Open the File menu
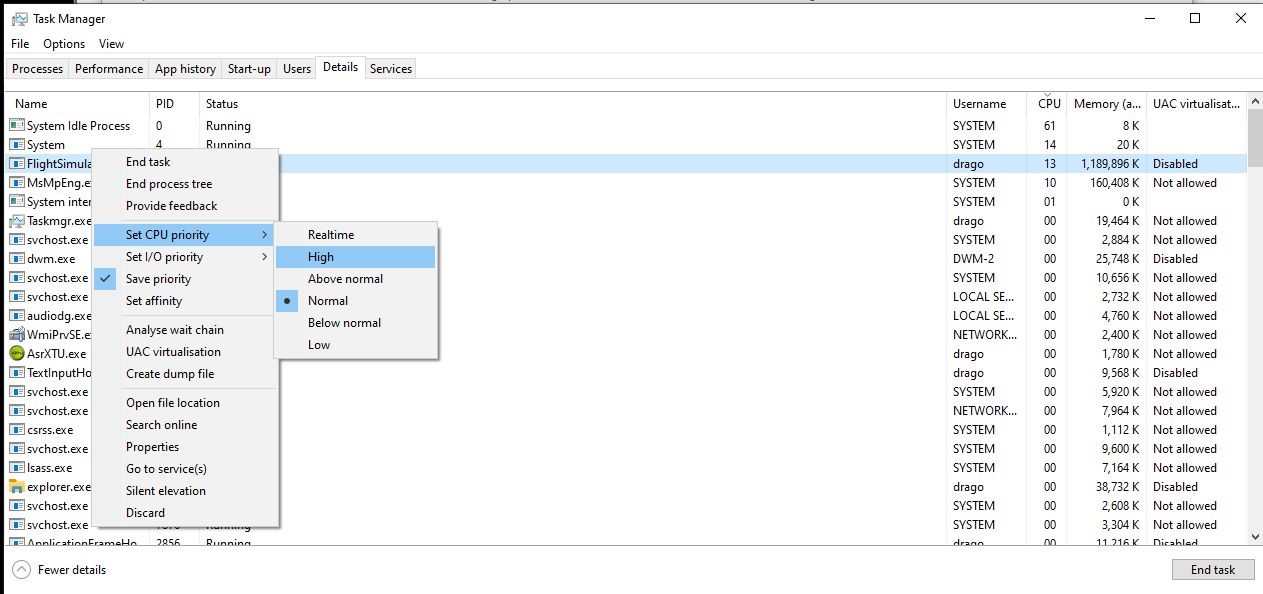Screen dimensions: 1263x594 [x=20, y=44]
